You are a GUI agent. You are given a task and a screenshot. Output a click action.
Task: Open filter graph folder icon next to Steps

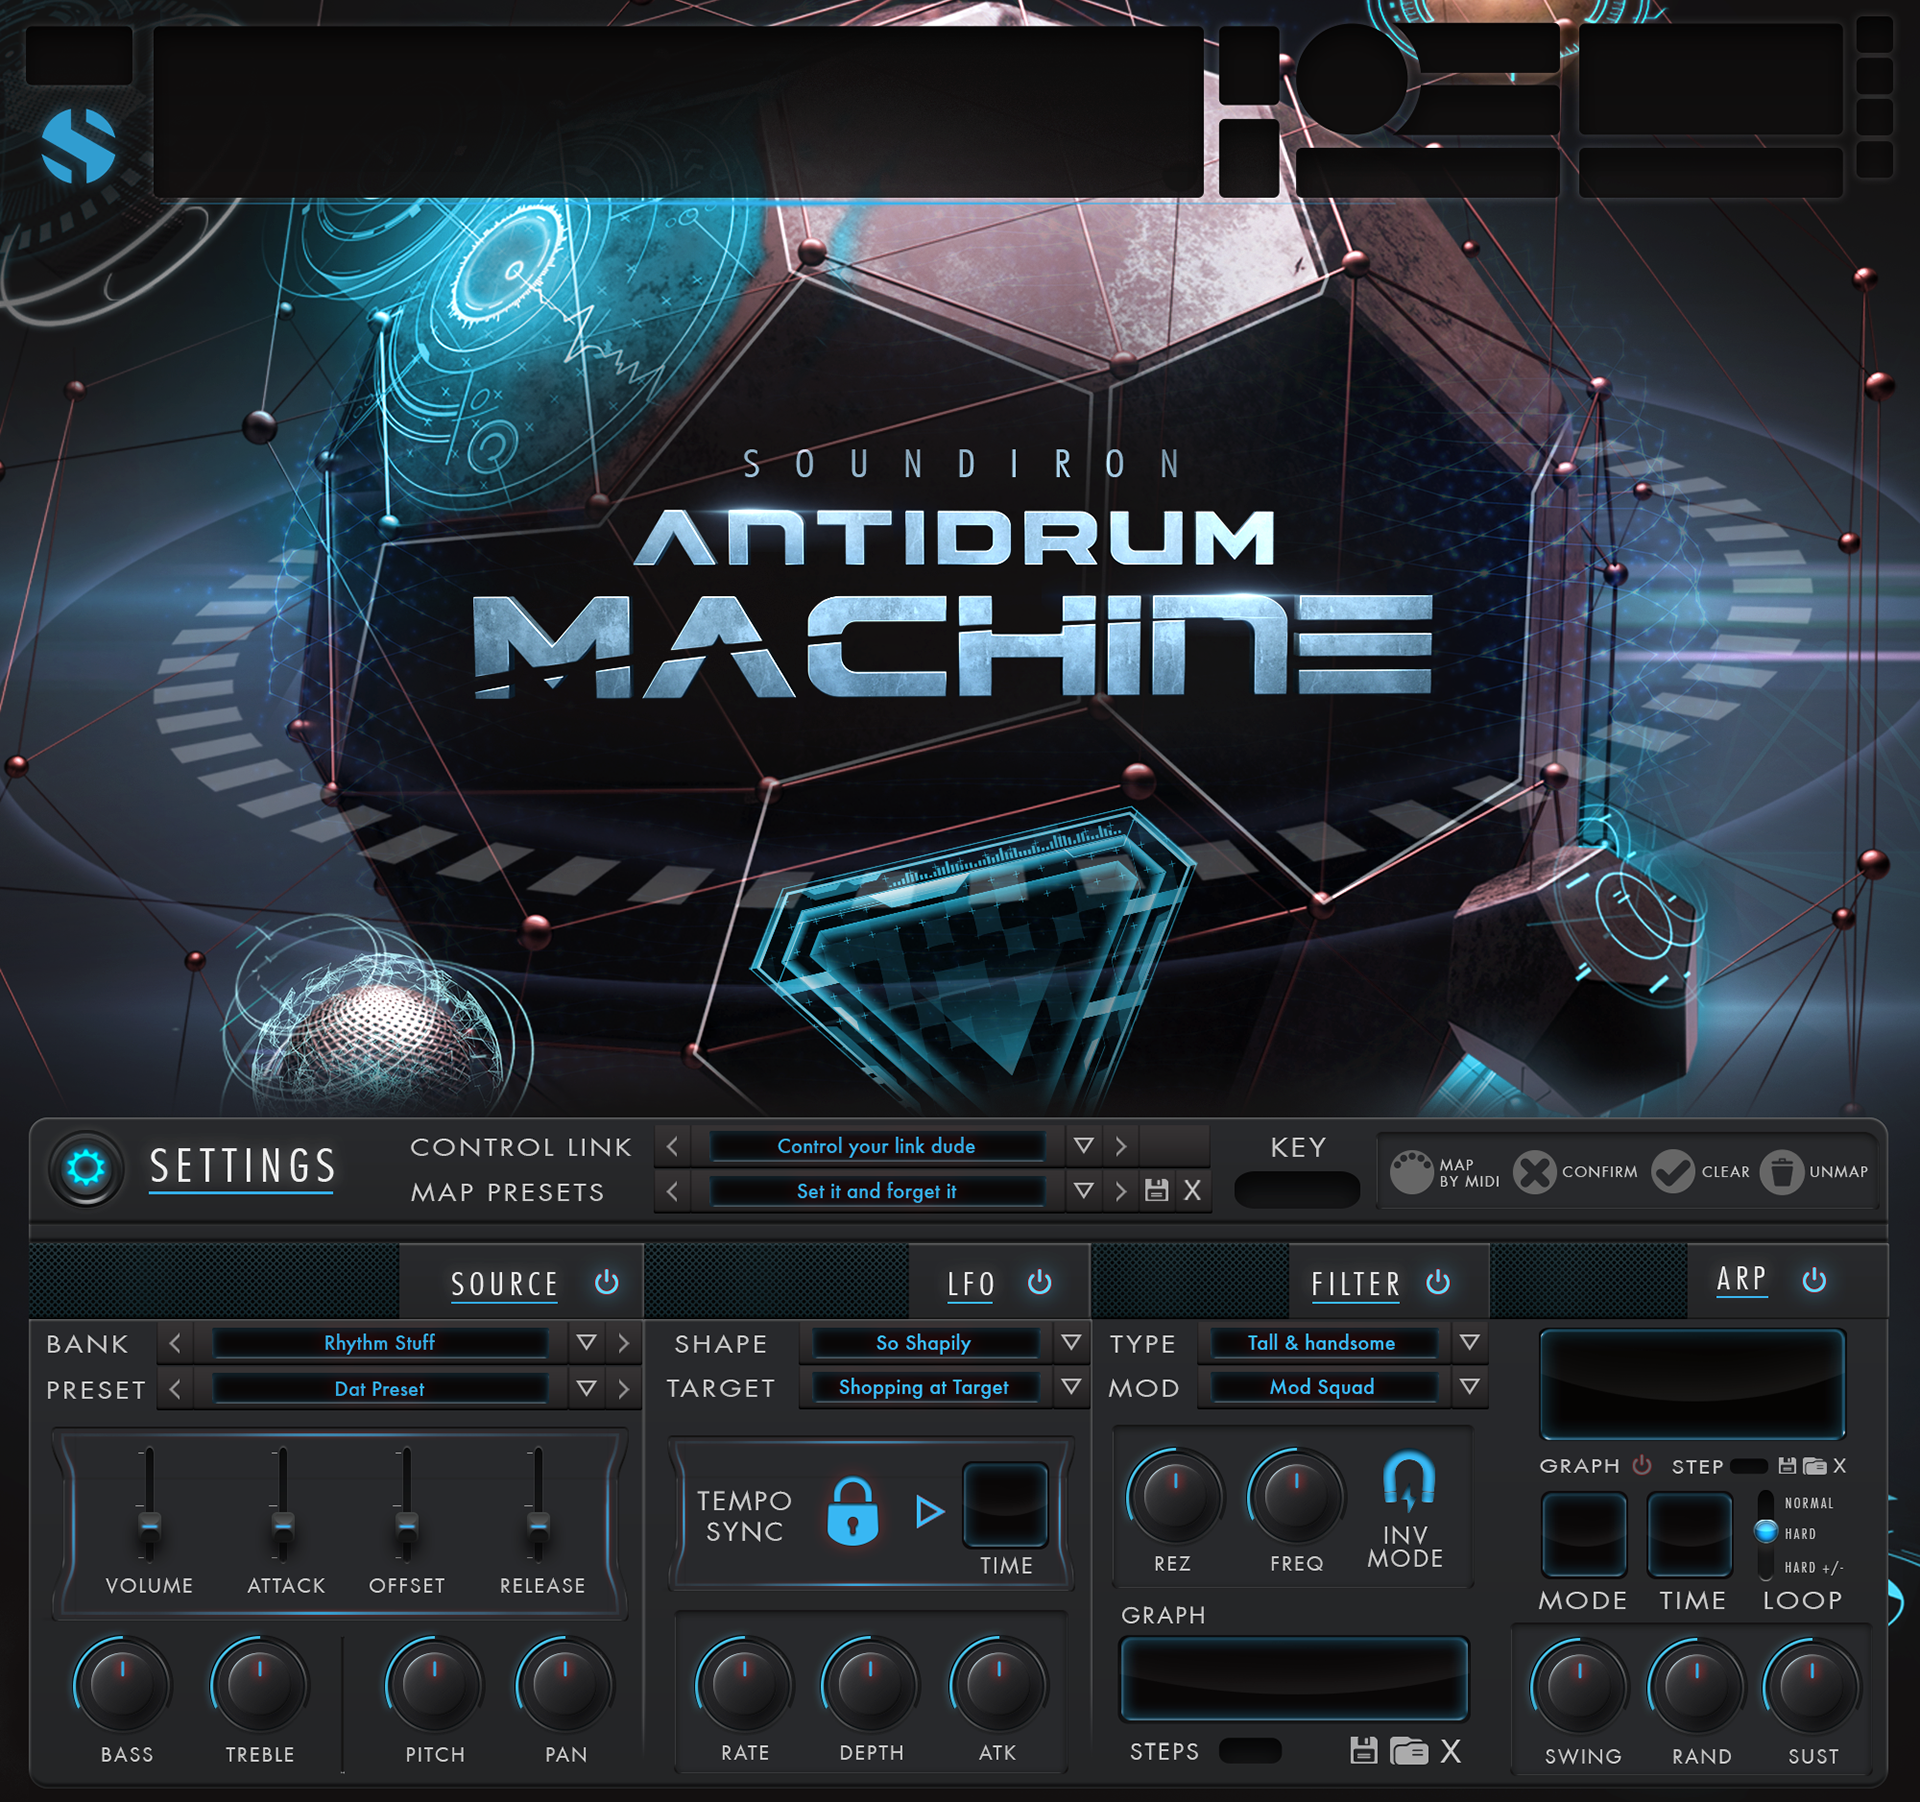pyautogui.click(x=1408, y=1751)
